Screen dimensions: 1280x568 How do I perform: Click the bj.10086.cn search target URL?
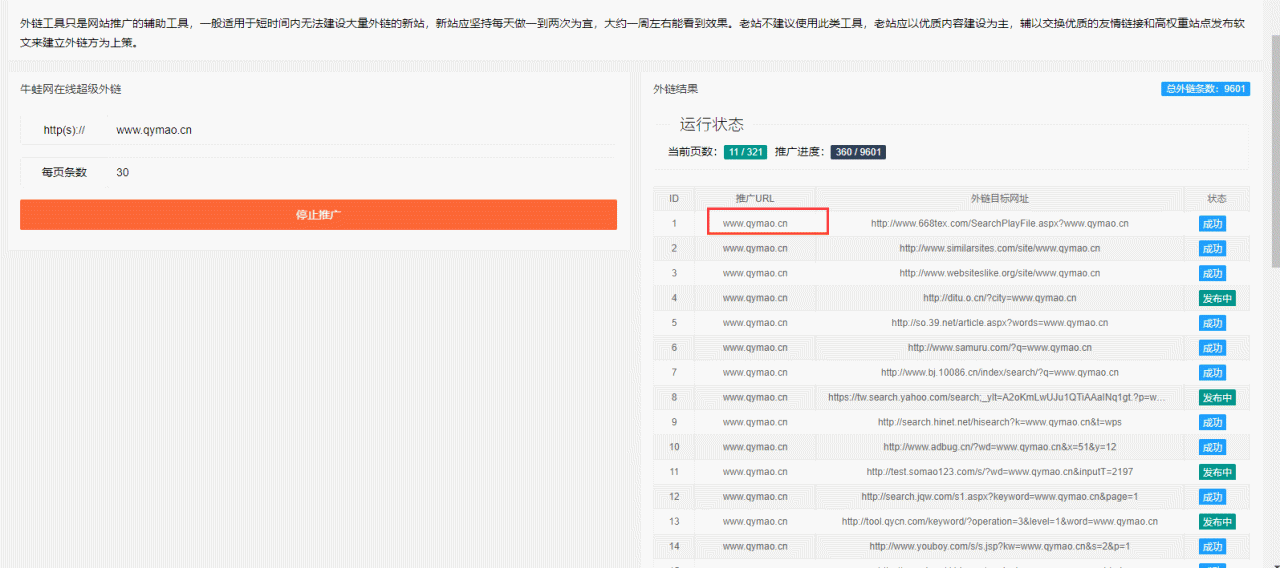click(999, 373)
